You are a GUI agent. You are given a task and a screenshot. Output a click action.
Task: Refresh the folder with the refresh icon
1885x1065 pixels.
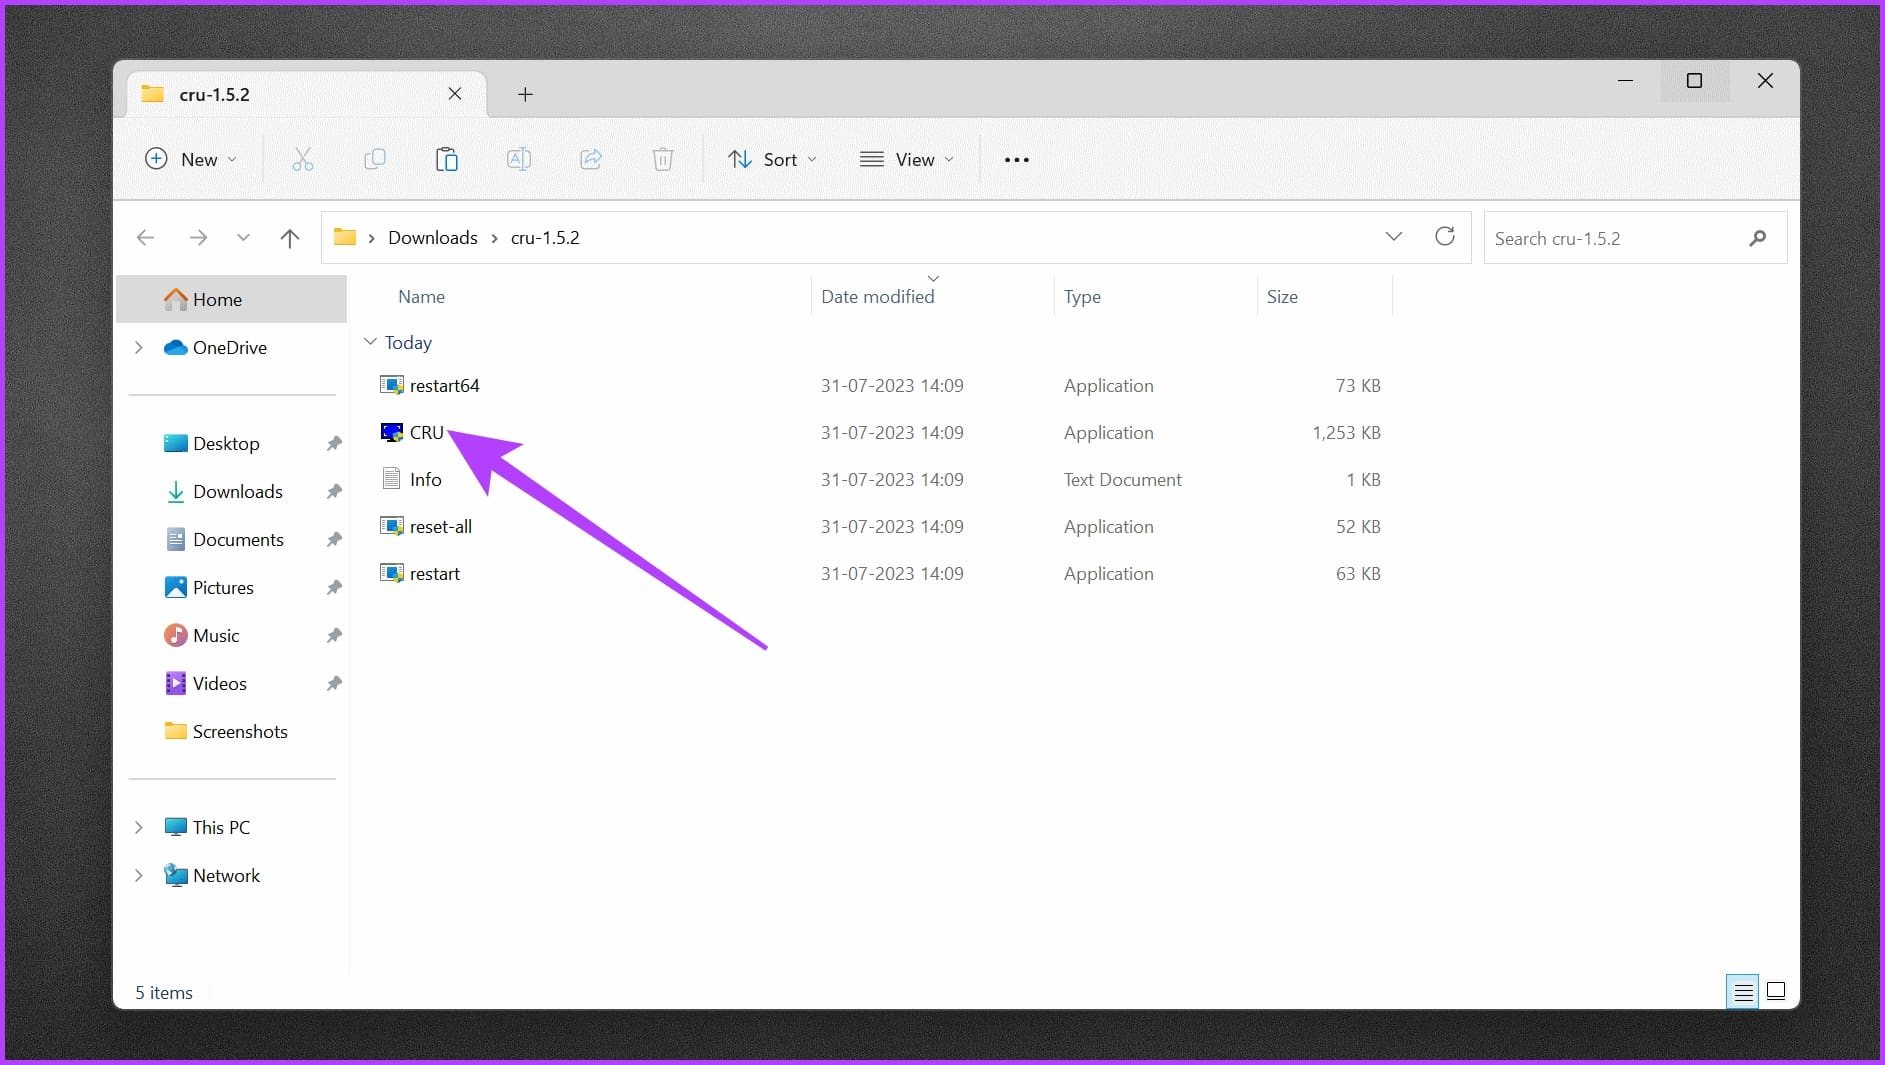1444,237
